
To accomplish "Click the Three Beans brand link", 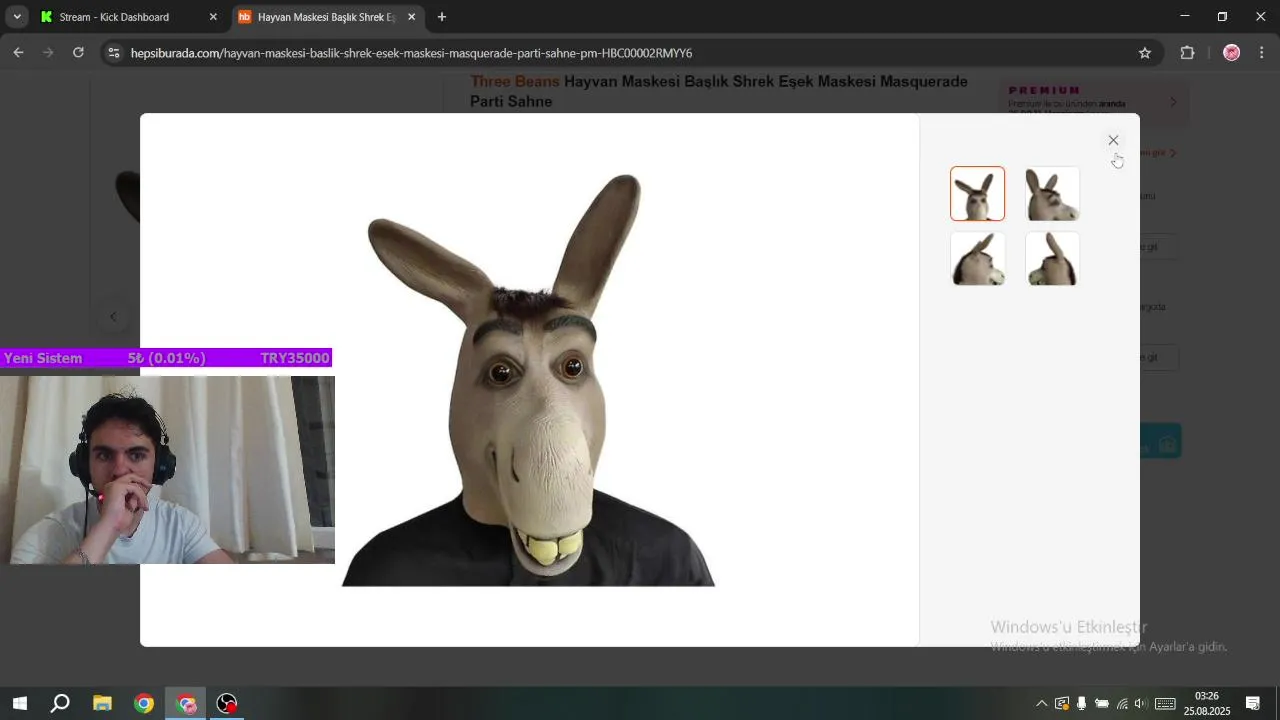I will (x=515, y=82).
